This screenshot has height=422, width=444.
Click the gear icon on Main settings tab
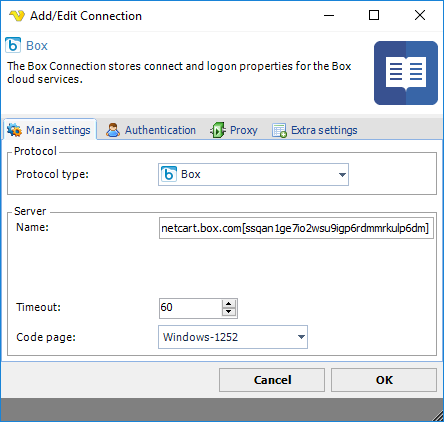click(x=14, y=130)
